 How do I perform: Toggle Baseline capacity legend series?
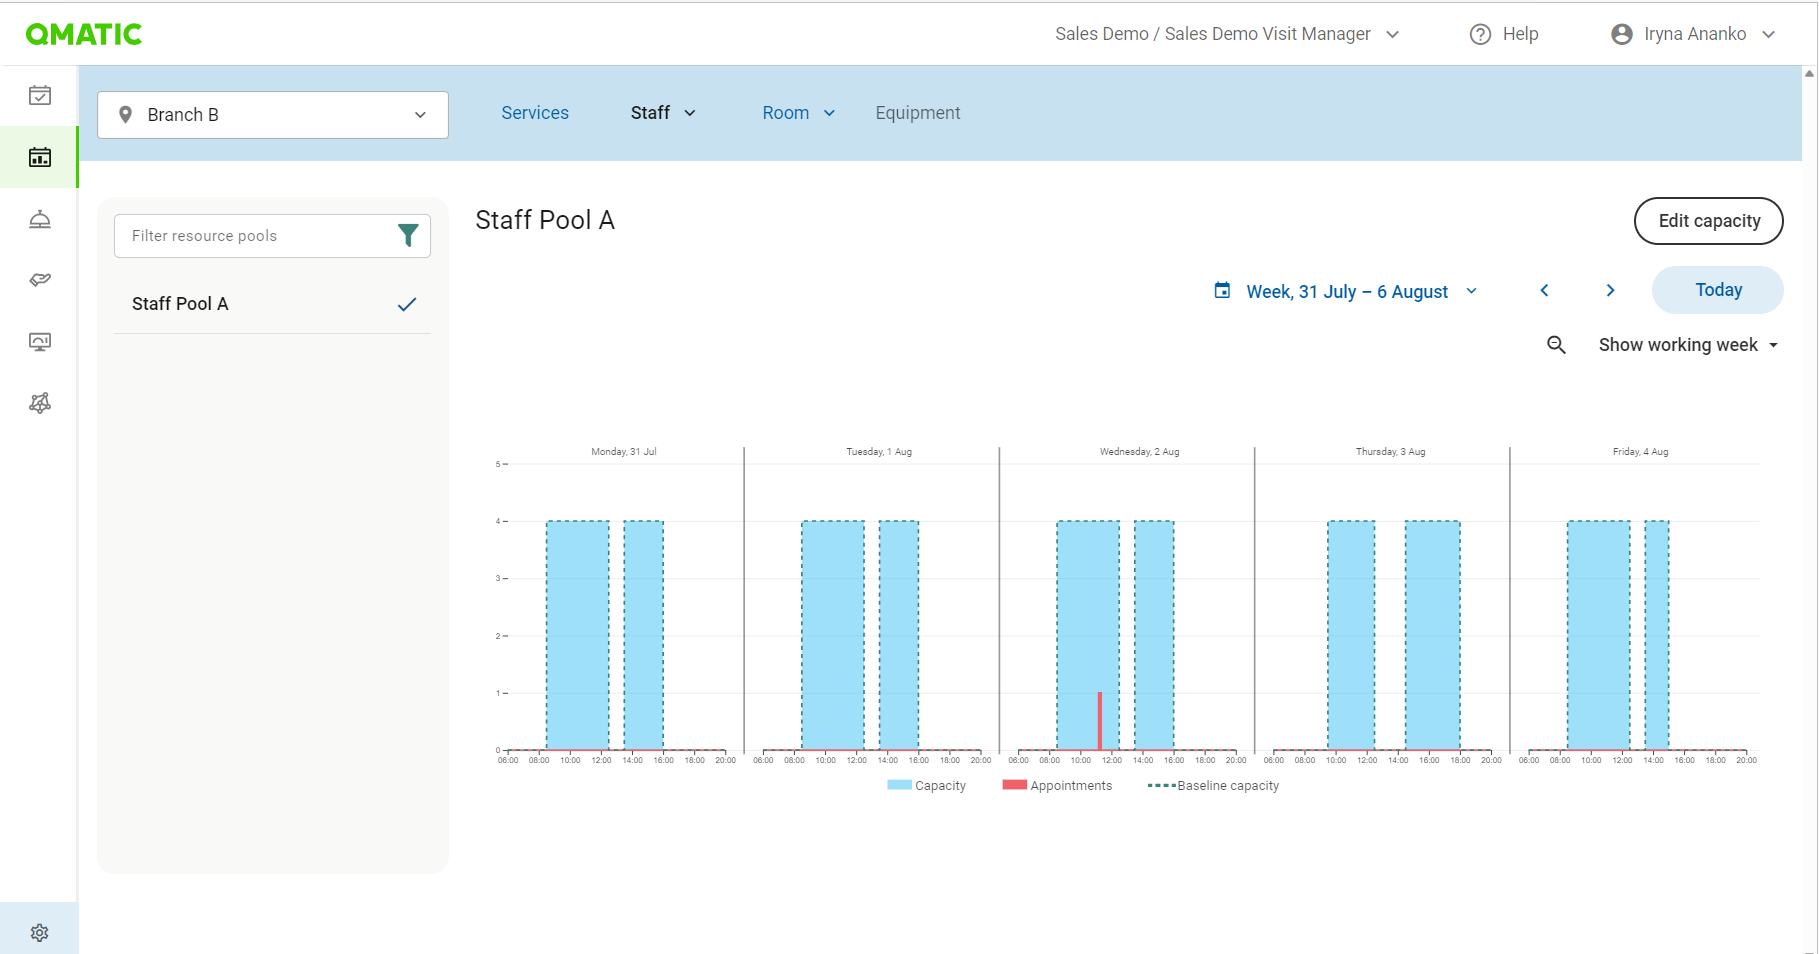click(1213, 785)
